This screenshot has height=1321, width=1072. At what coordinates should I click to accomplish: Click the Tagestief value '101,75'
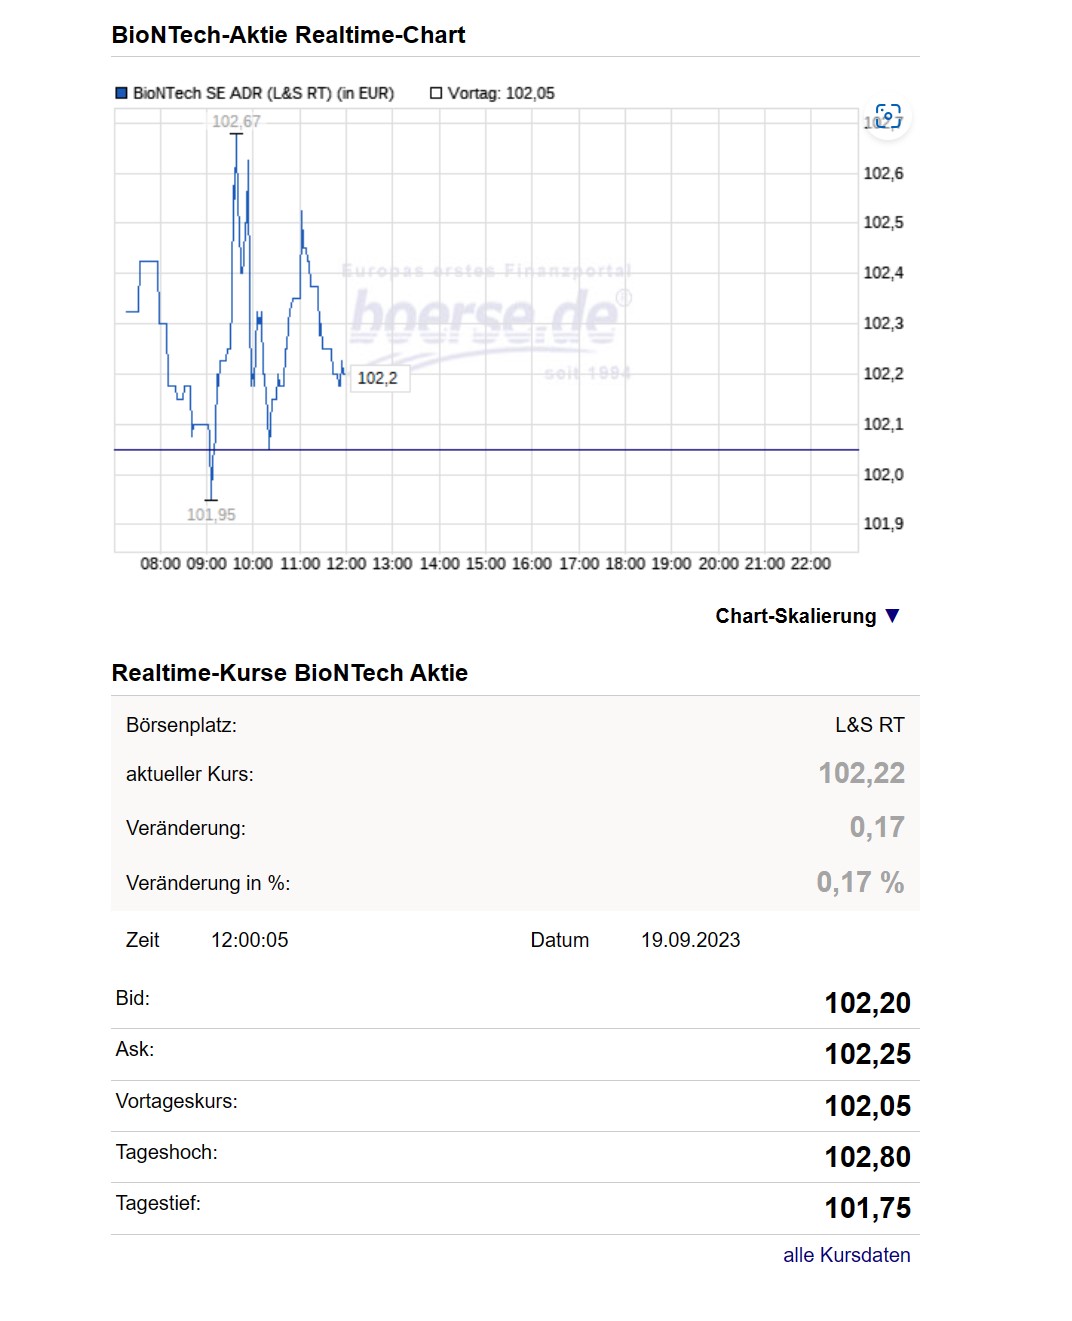(x=868, y=1208)
